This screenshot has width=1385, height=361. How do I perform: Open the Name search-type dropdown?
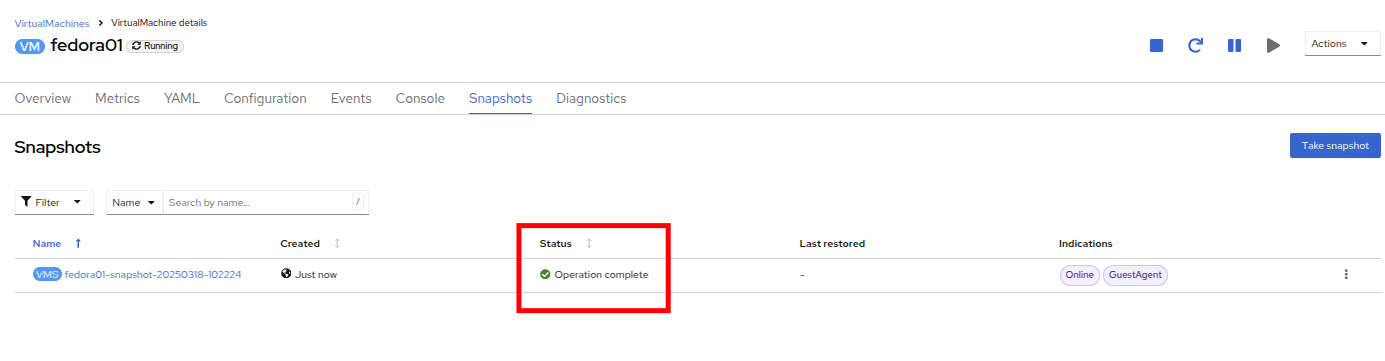[134, 202]
